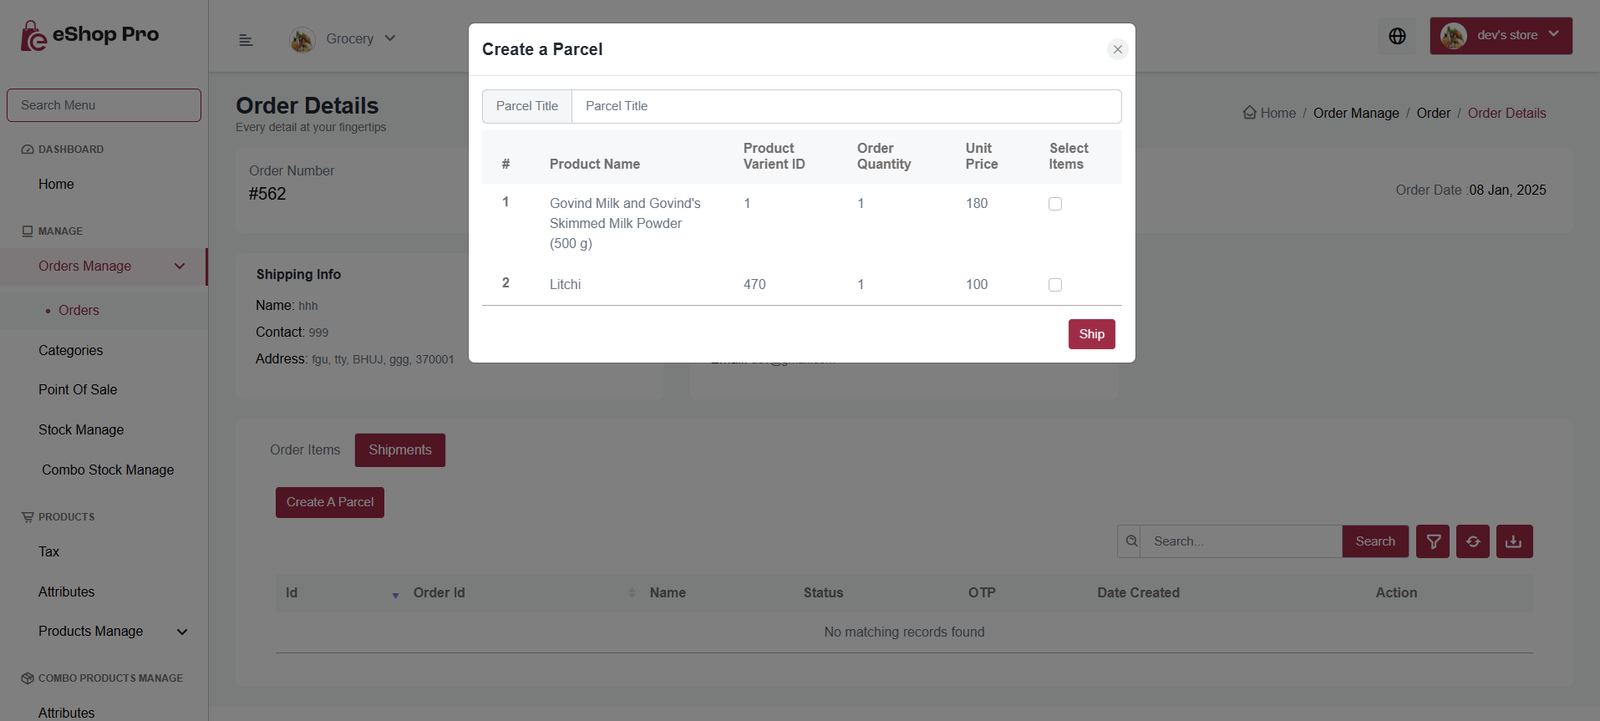Switch to the Shipments tab
This screenshot has width=1600, height=721.
point(400,450)
